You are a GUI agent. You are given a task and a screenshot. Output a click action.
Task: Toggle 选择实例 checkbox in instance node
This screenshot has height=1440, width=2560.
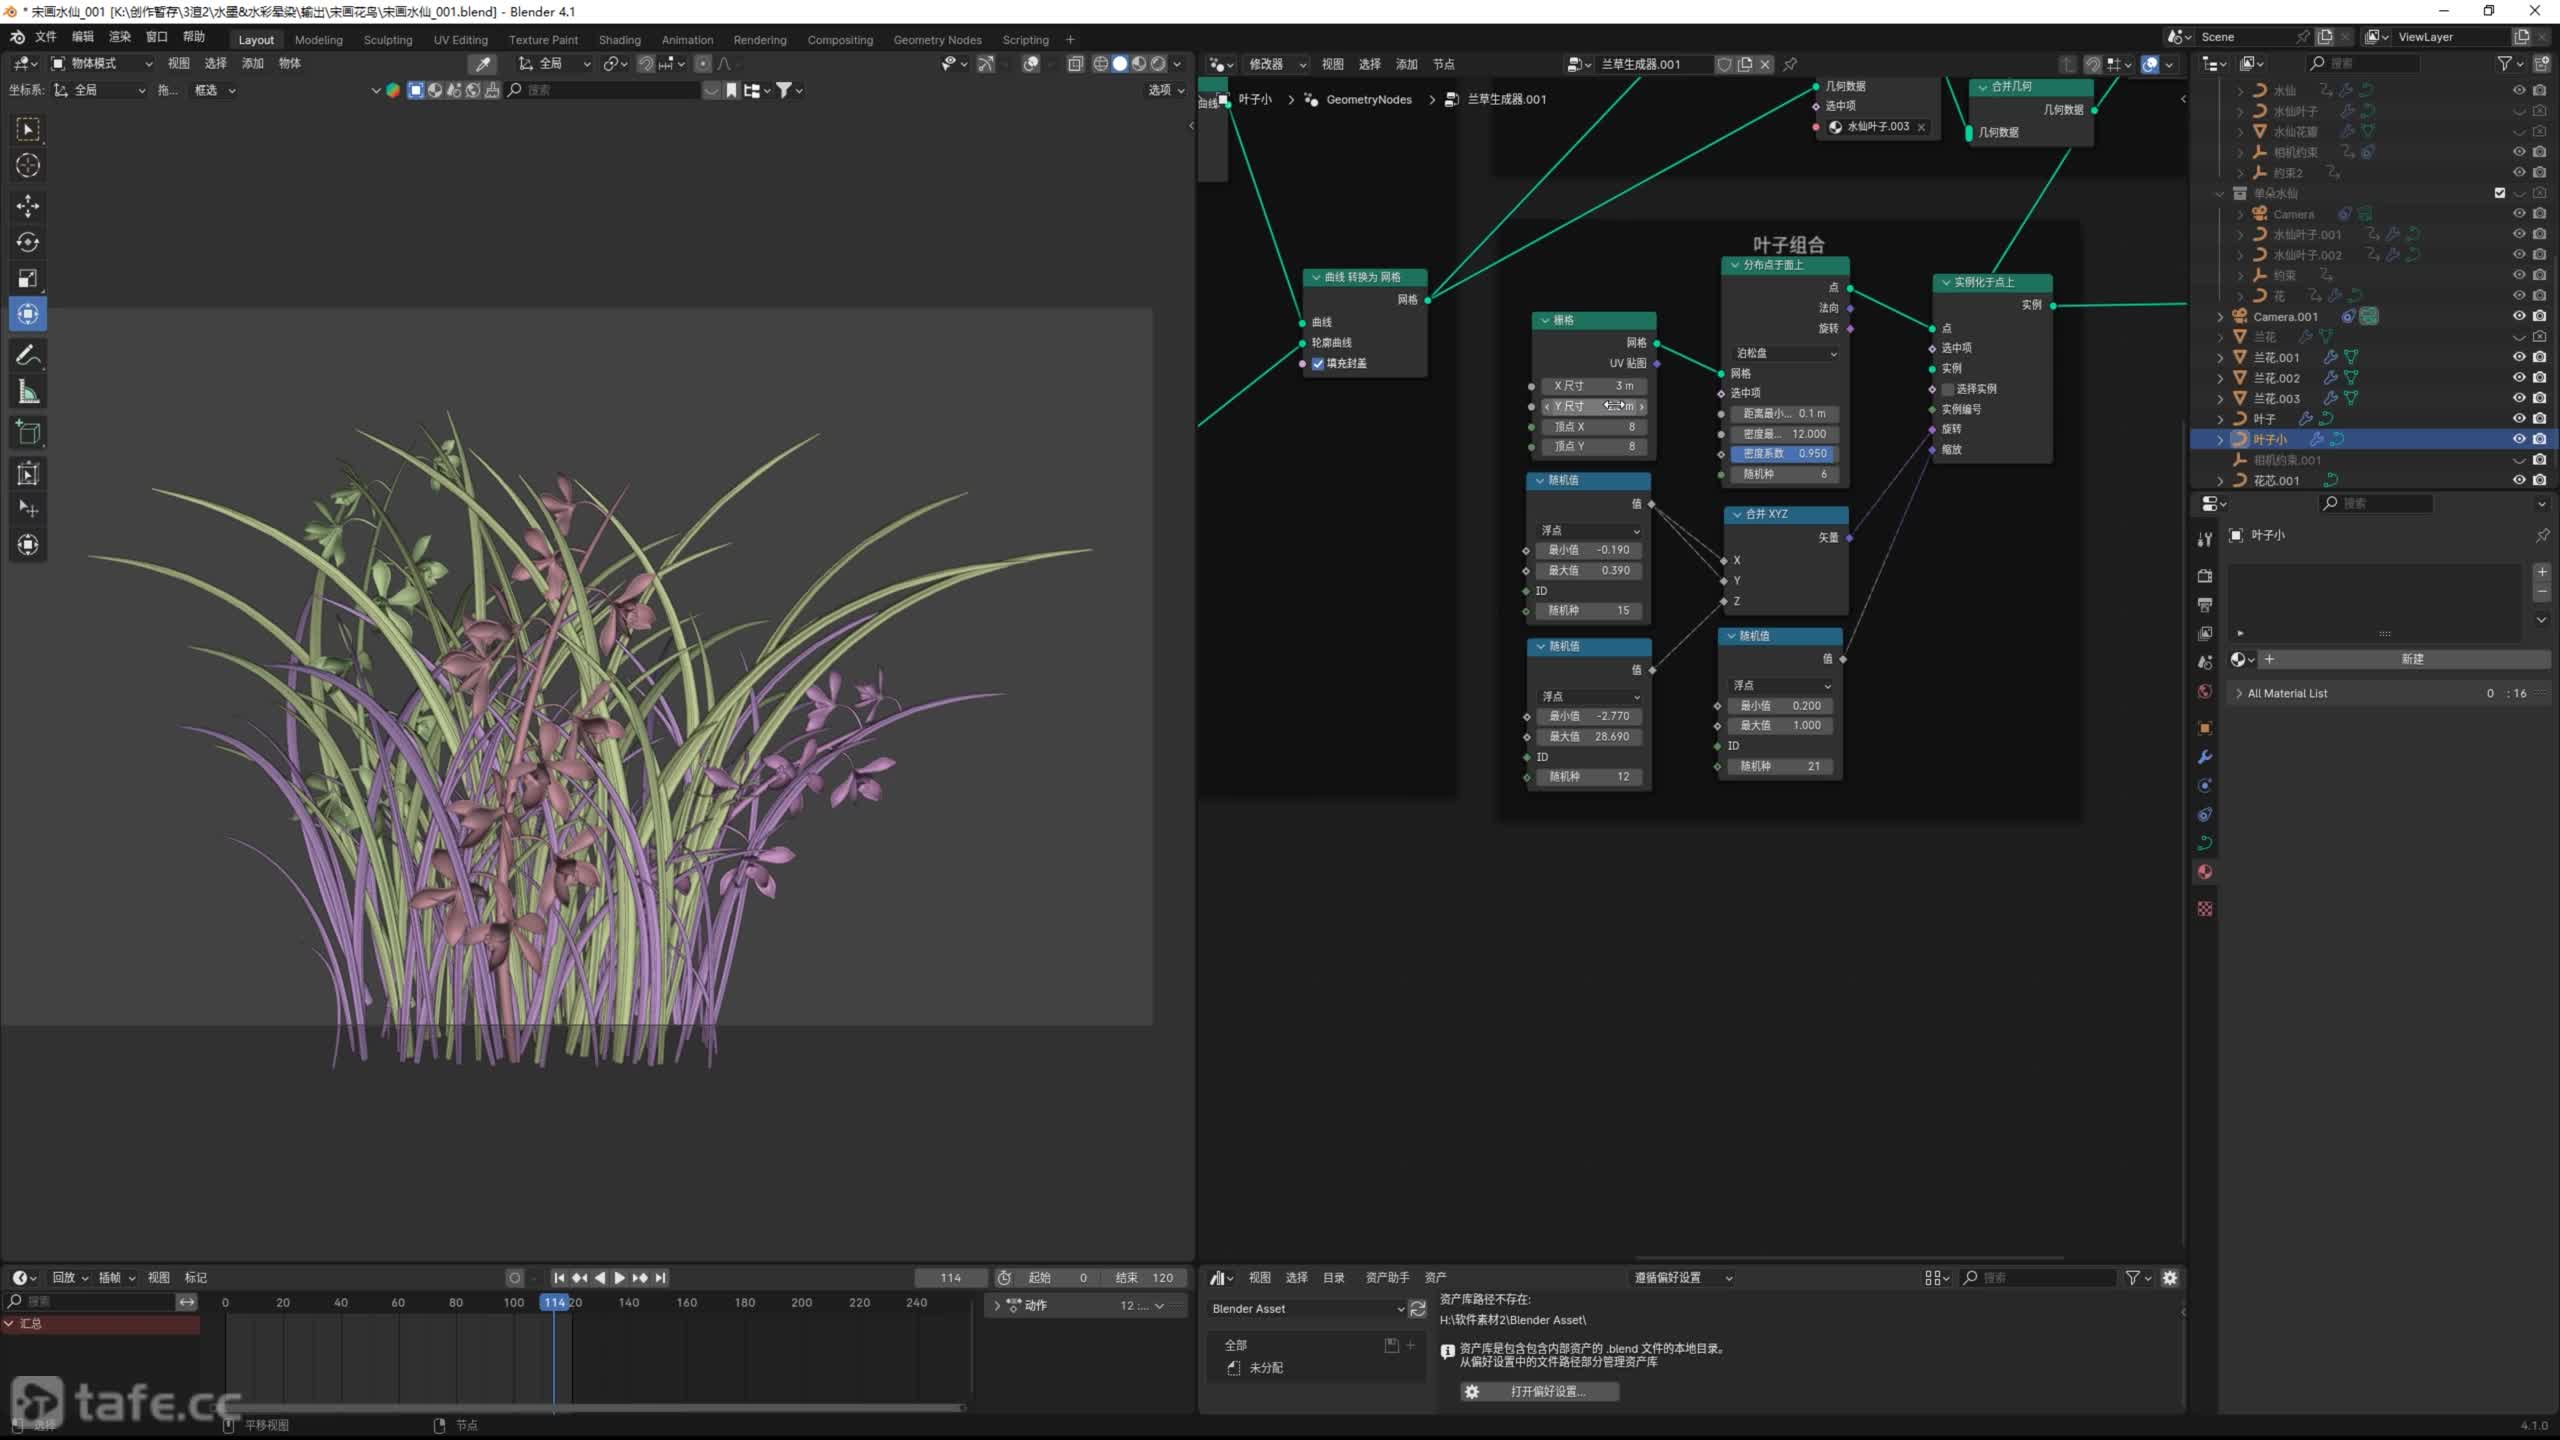[x=1948, y=389]
